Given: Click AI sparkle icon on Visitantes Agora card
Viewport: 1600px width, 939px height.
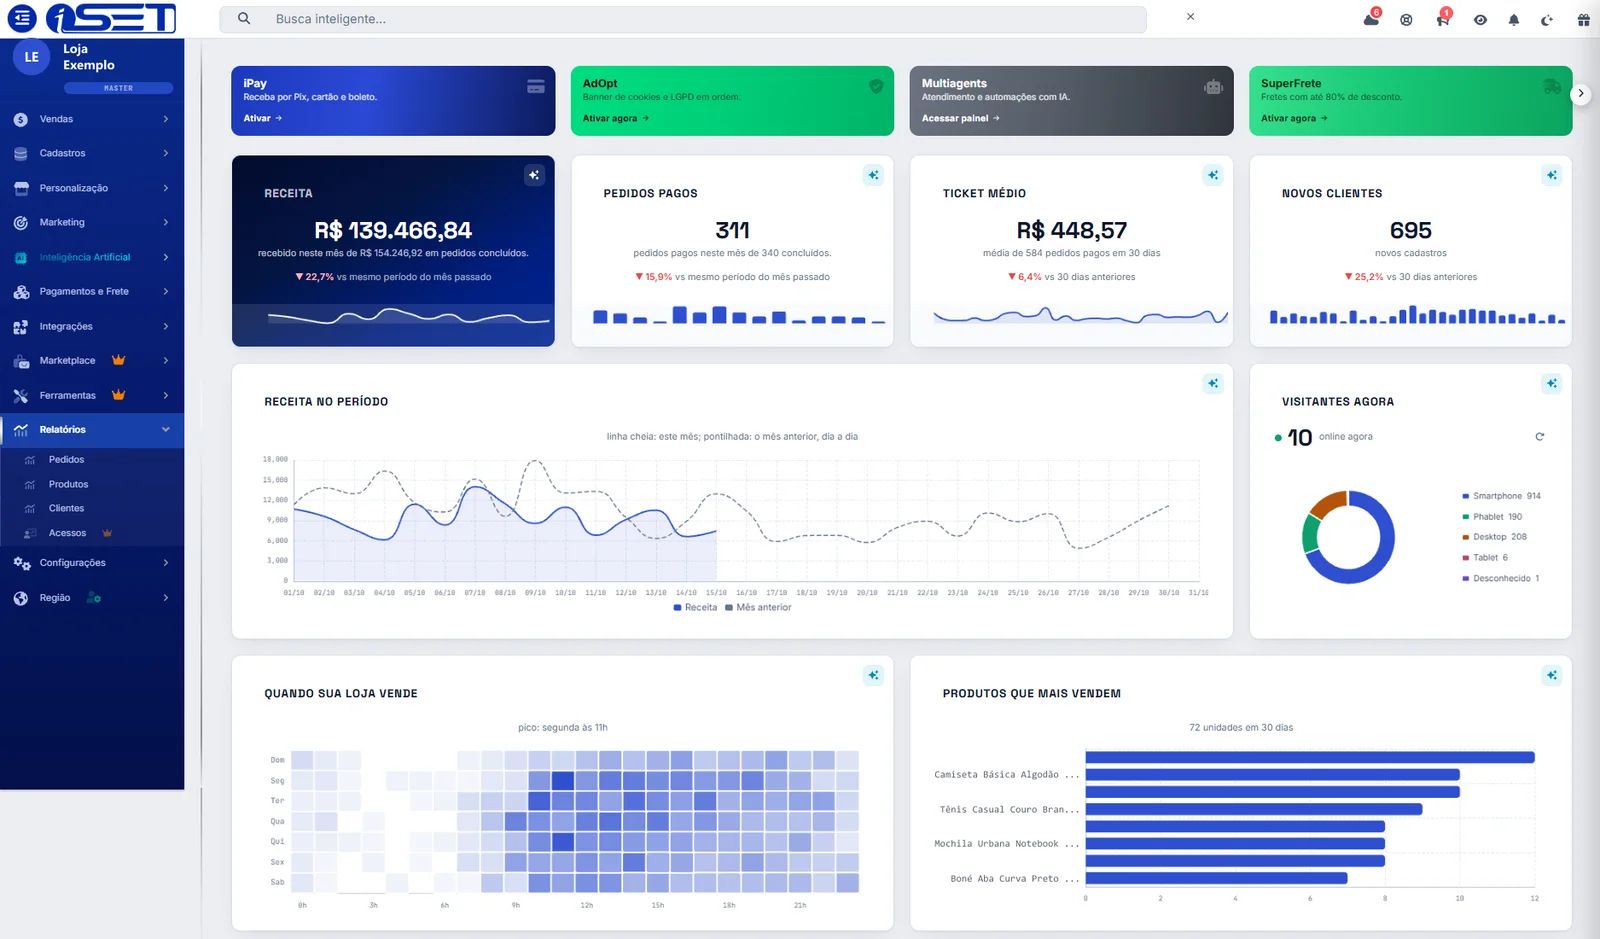Looking at the screenshot, I should pos(1551,383).
